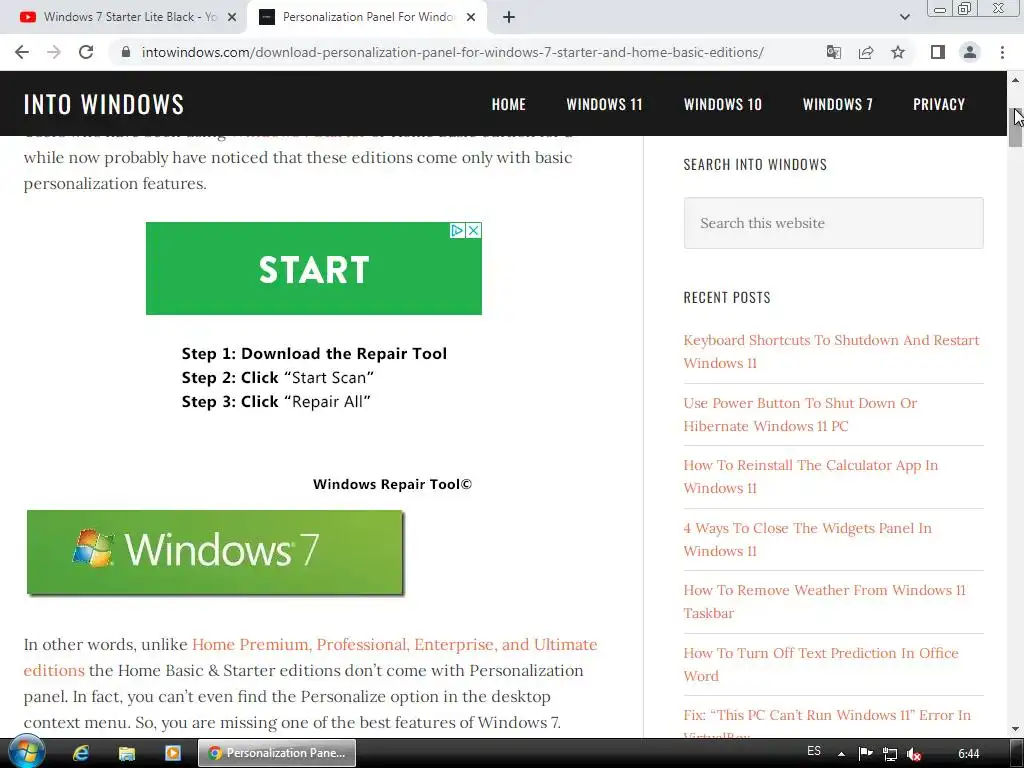Bookmark this page with the star icon
Image resolution: width=1024 pixels, height=768 pixels.
click(898, 52)
